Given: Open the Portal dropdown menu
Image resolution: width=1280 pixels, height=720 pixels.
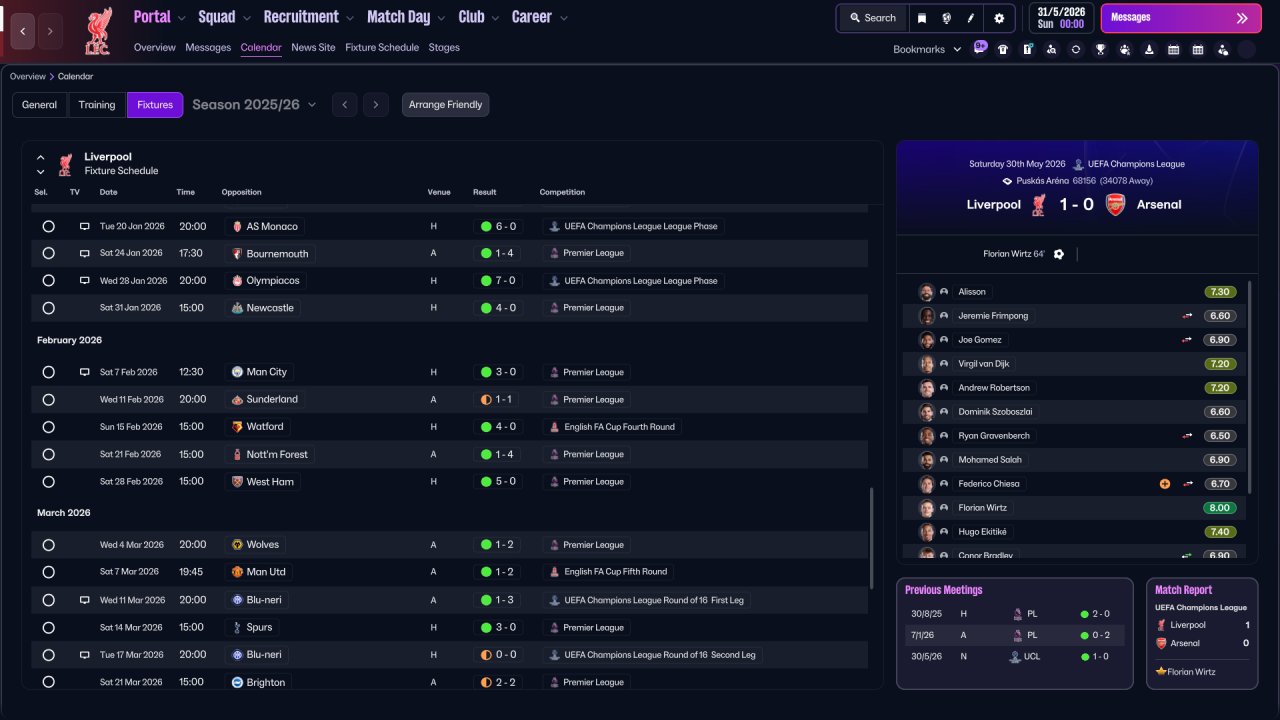Looking at the screenshot, I should [x=160, y=17].
